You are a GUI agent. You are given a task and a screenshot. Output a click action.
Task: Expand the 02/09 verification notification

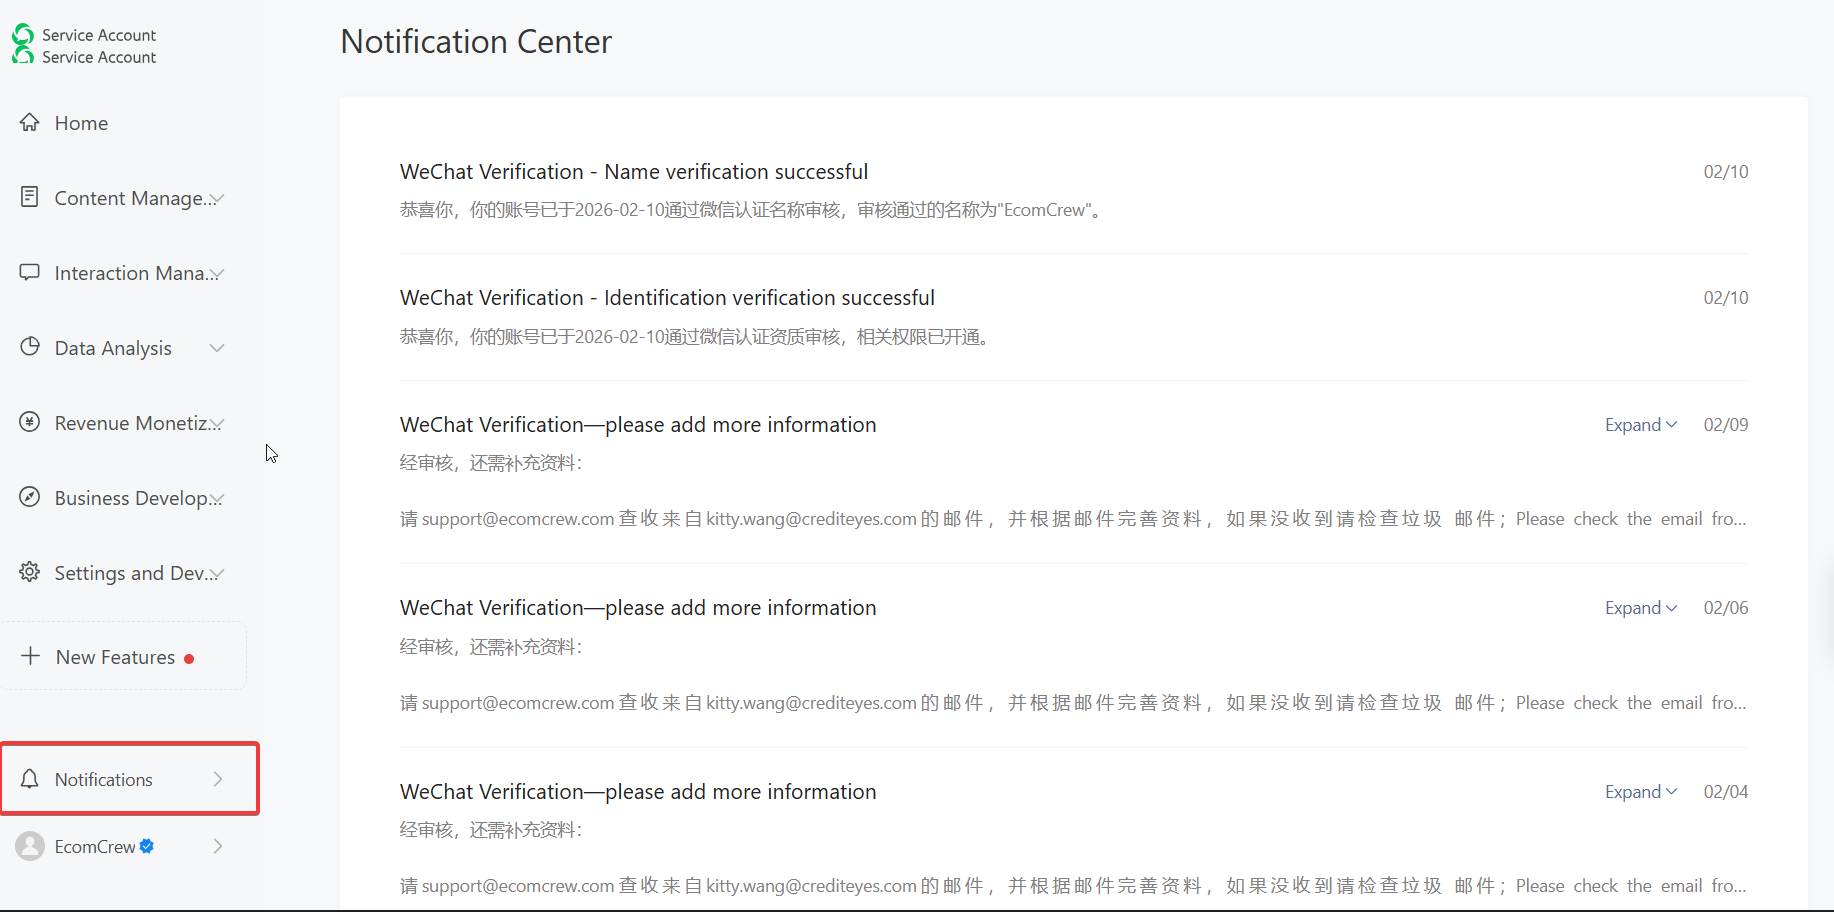point(1640,425)
